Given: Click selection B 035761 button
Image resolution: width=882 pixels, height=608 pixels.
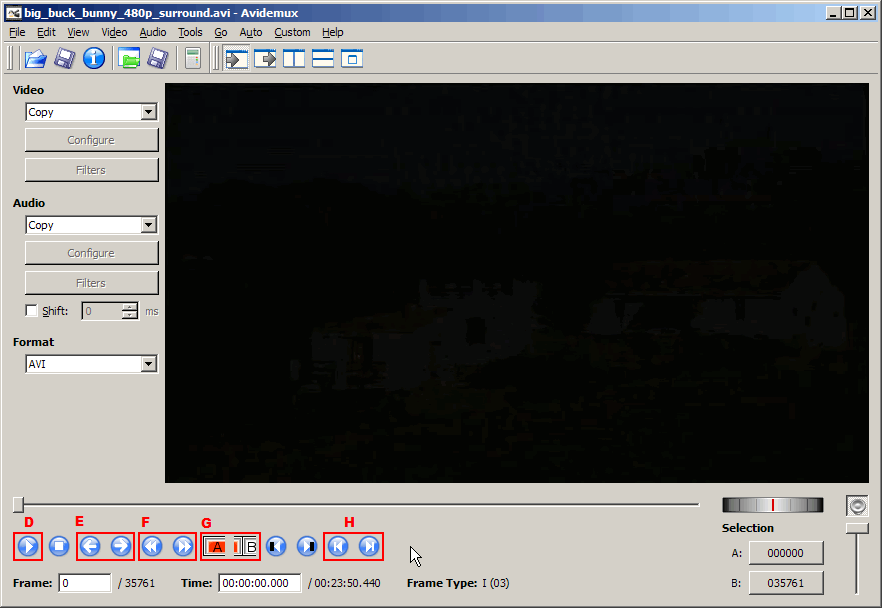Looking at the screenshot, I should point(786,583).
